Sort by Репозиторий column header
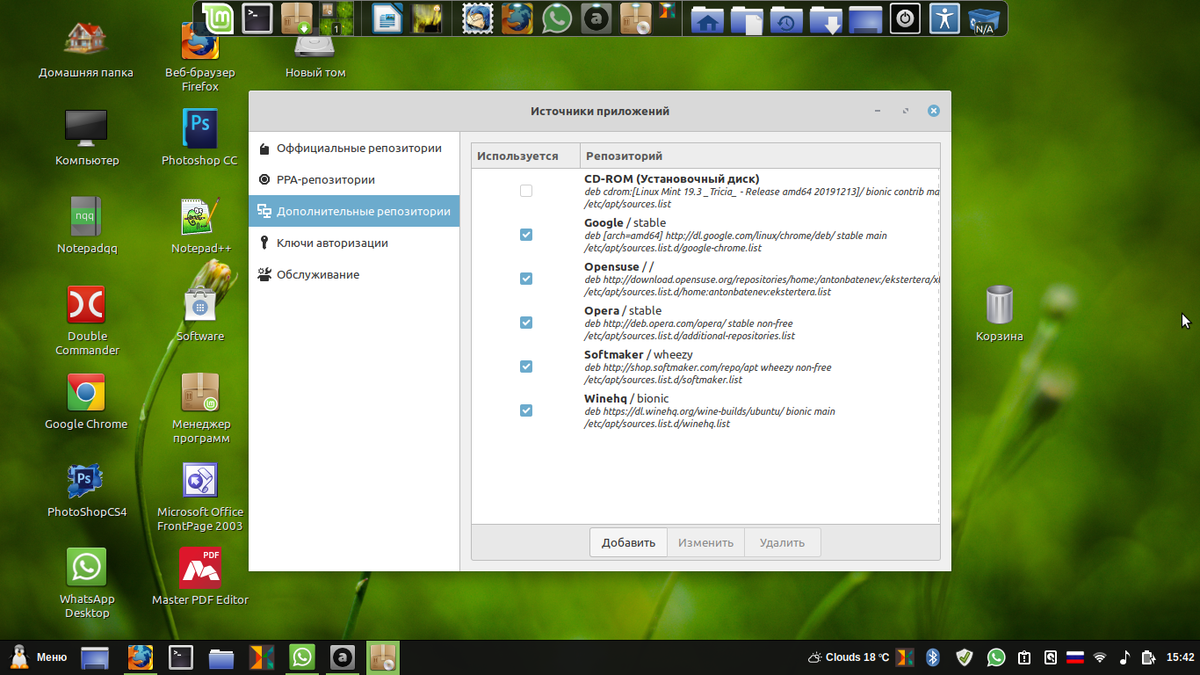Viewport: 1200px width, 675px height. coord(760,156)
